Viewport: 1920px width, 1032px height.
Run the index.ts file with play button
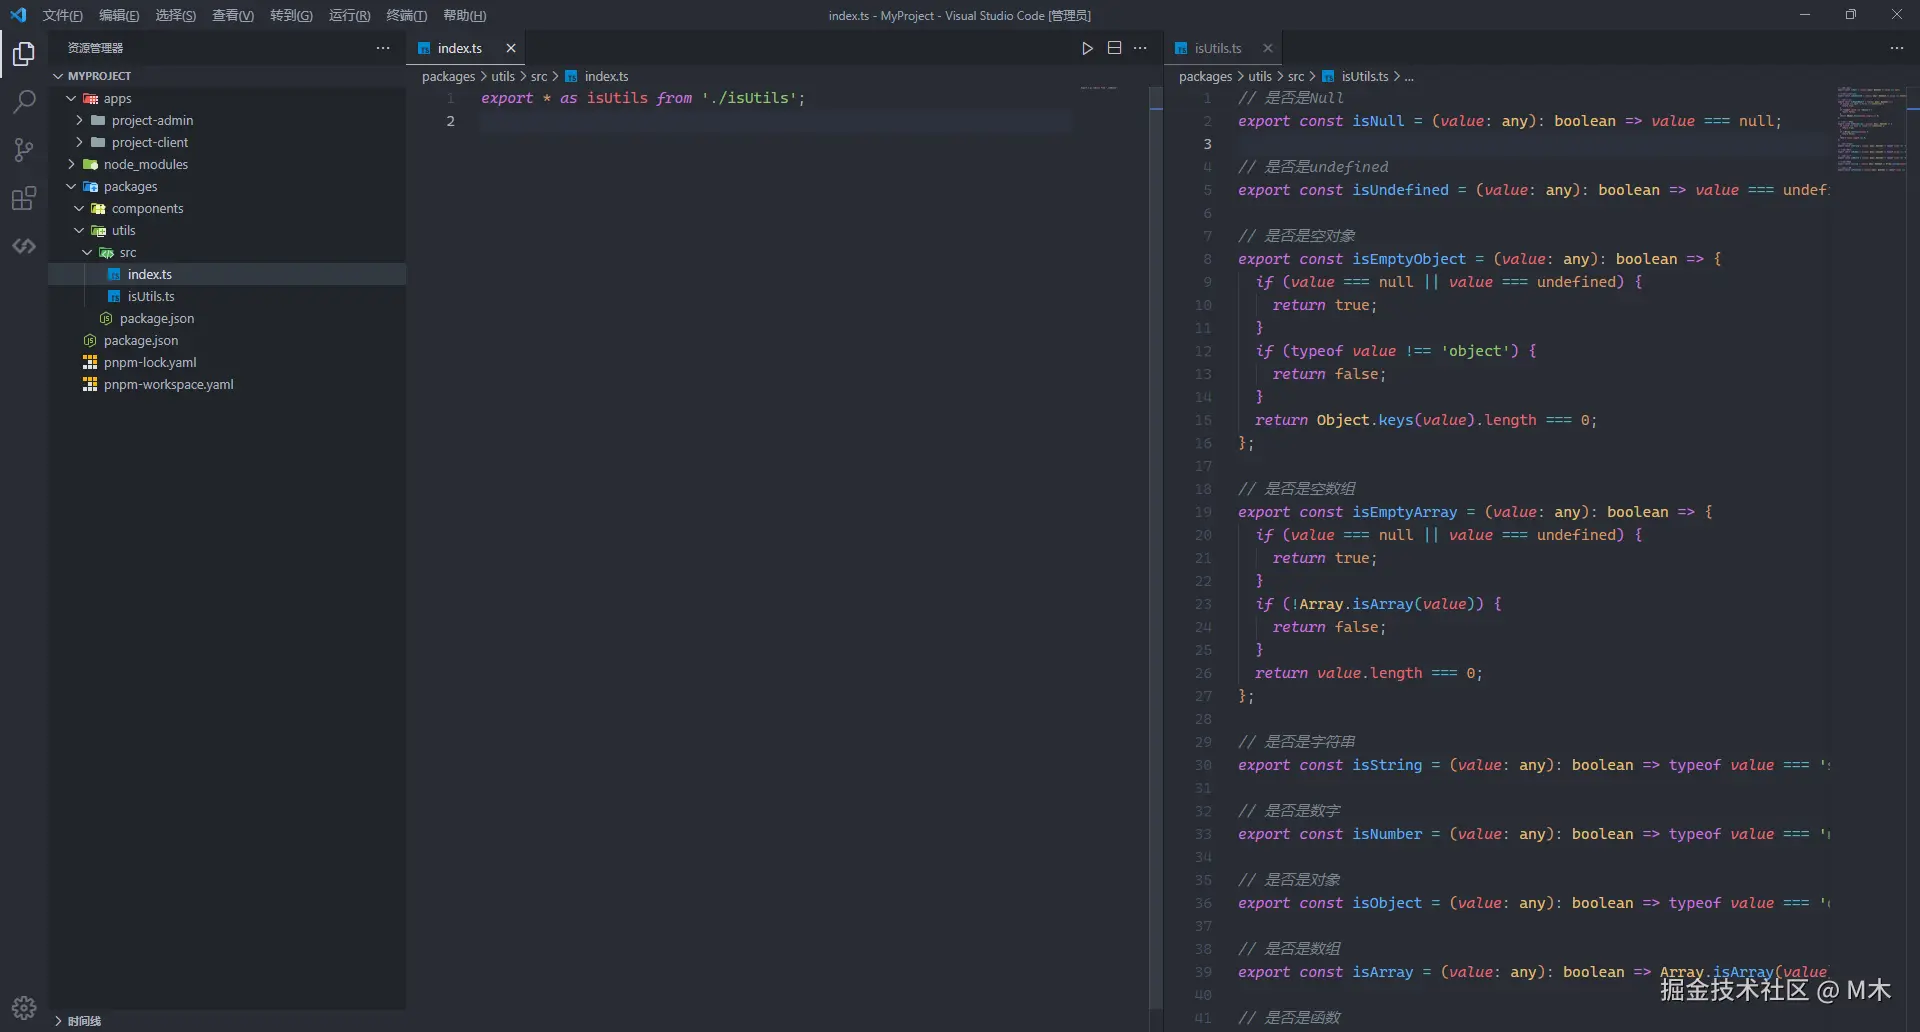click(1087, 48)
